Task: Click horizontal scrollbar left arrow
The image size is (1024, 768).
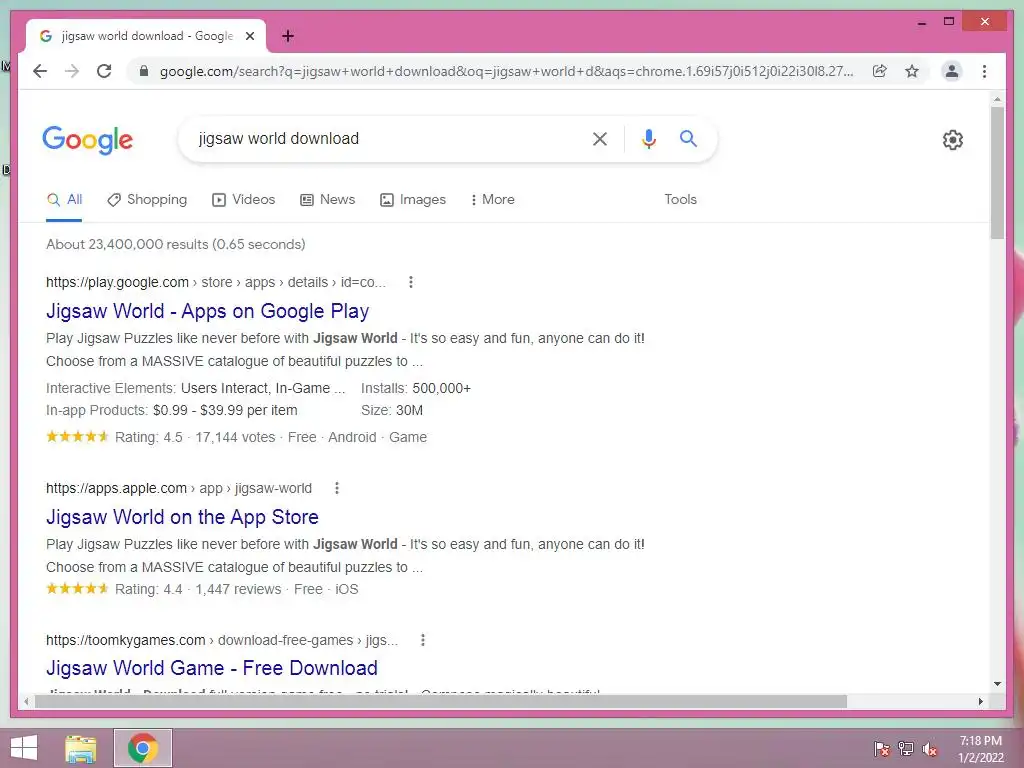Action: 26,701
